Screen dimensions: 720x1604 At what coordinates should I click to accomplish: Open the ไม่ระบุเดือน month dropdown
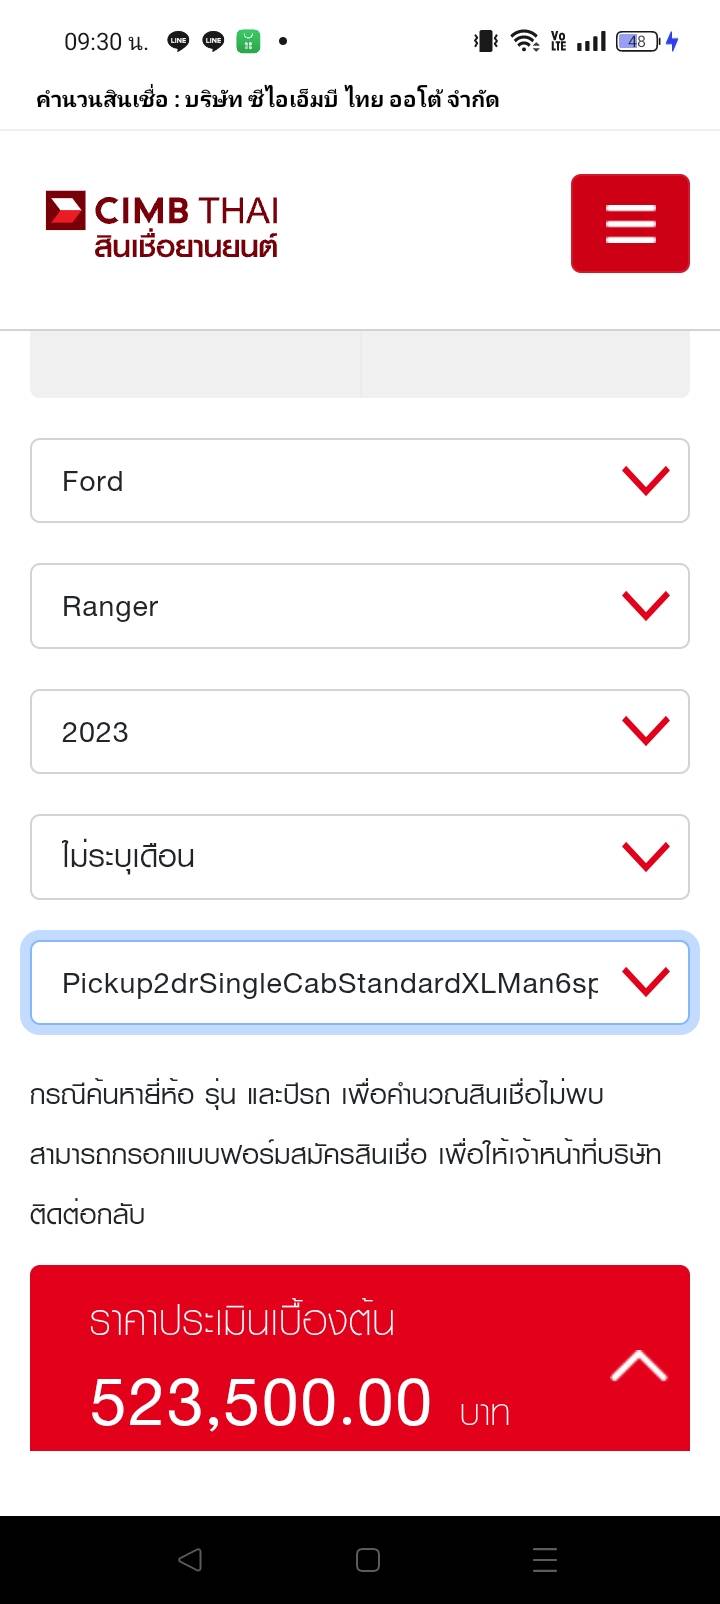(x=360, y=857)
